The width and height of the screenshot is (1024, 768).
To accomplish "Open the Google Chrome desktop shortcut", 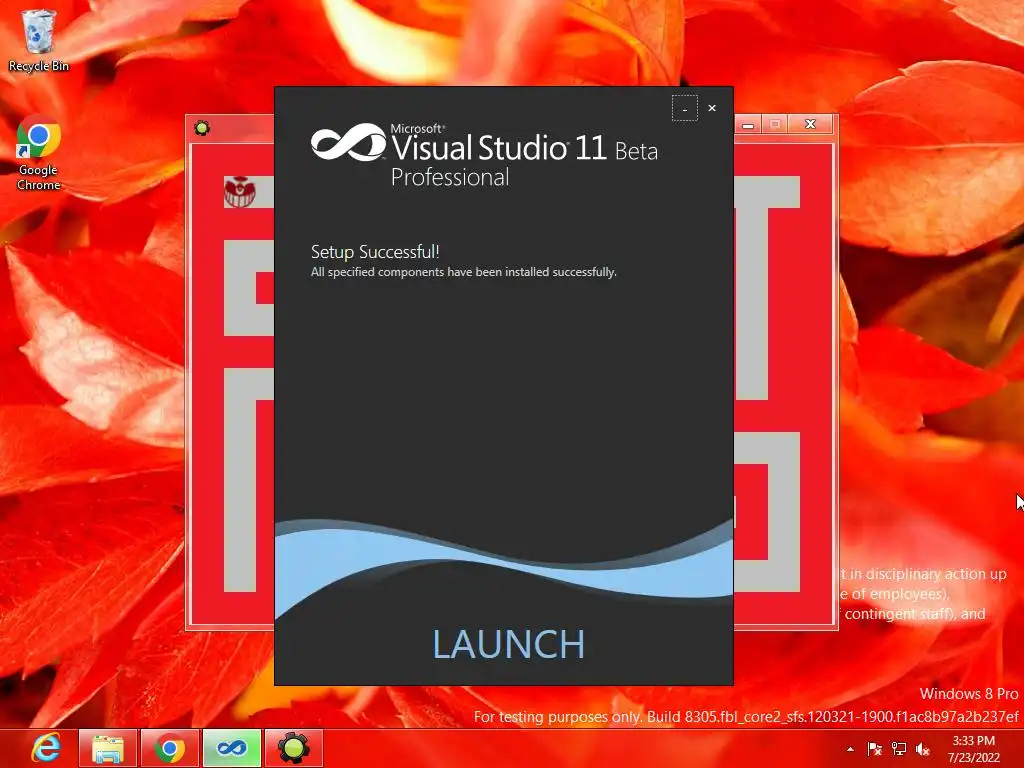I will [x=39, y=153].
